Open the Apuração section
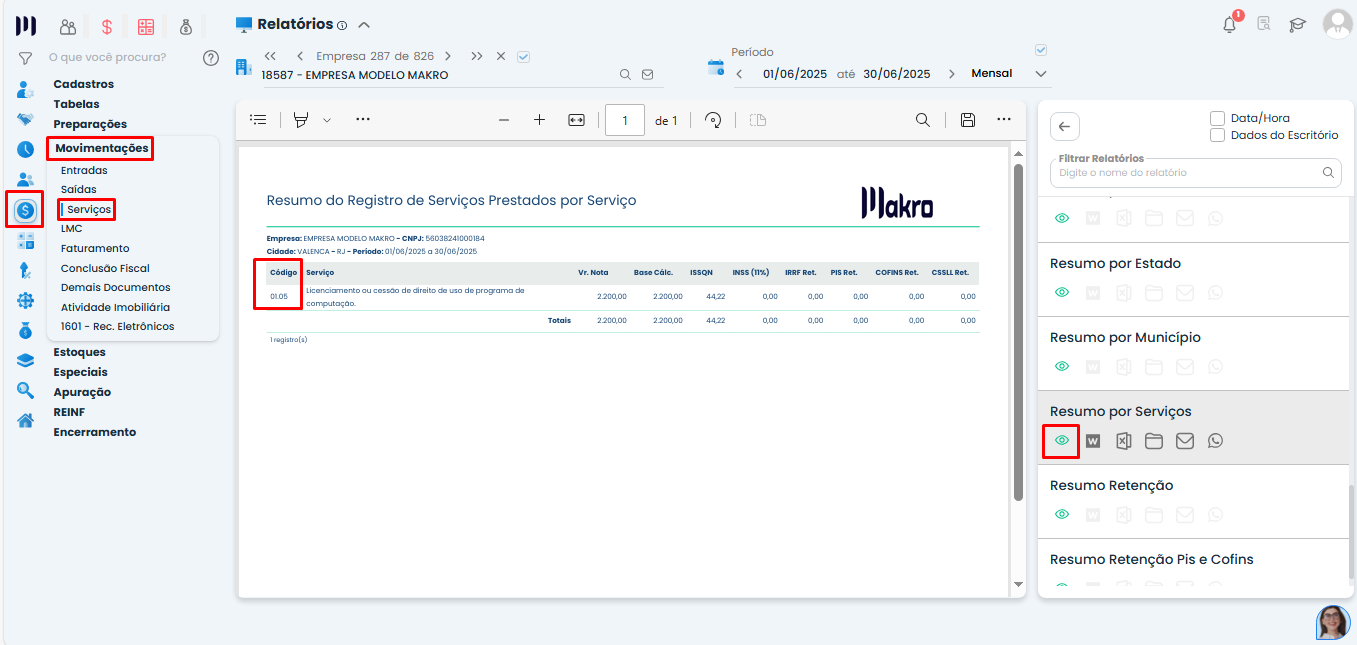Screen dimensions: 1357x645 pyautogui.click(x=82, y=392)
